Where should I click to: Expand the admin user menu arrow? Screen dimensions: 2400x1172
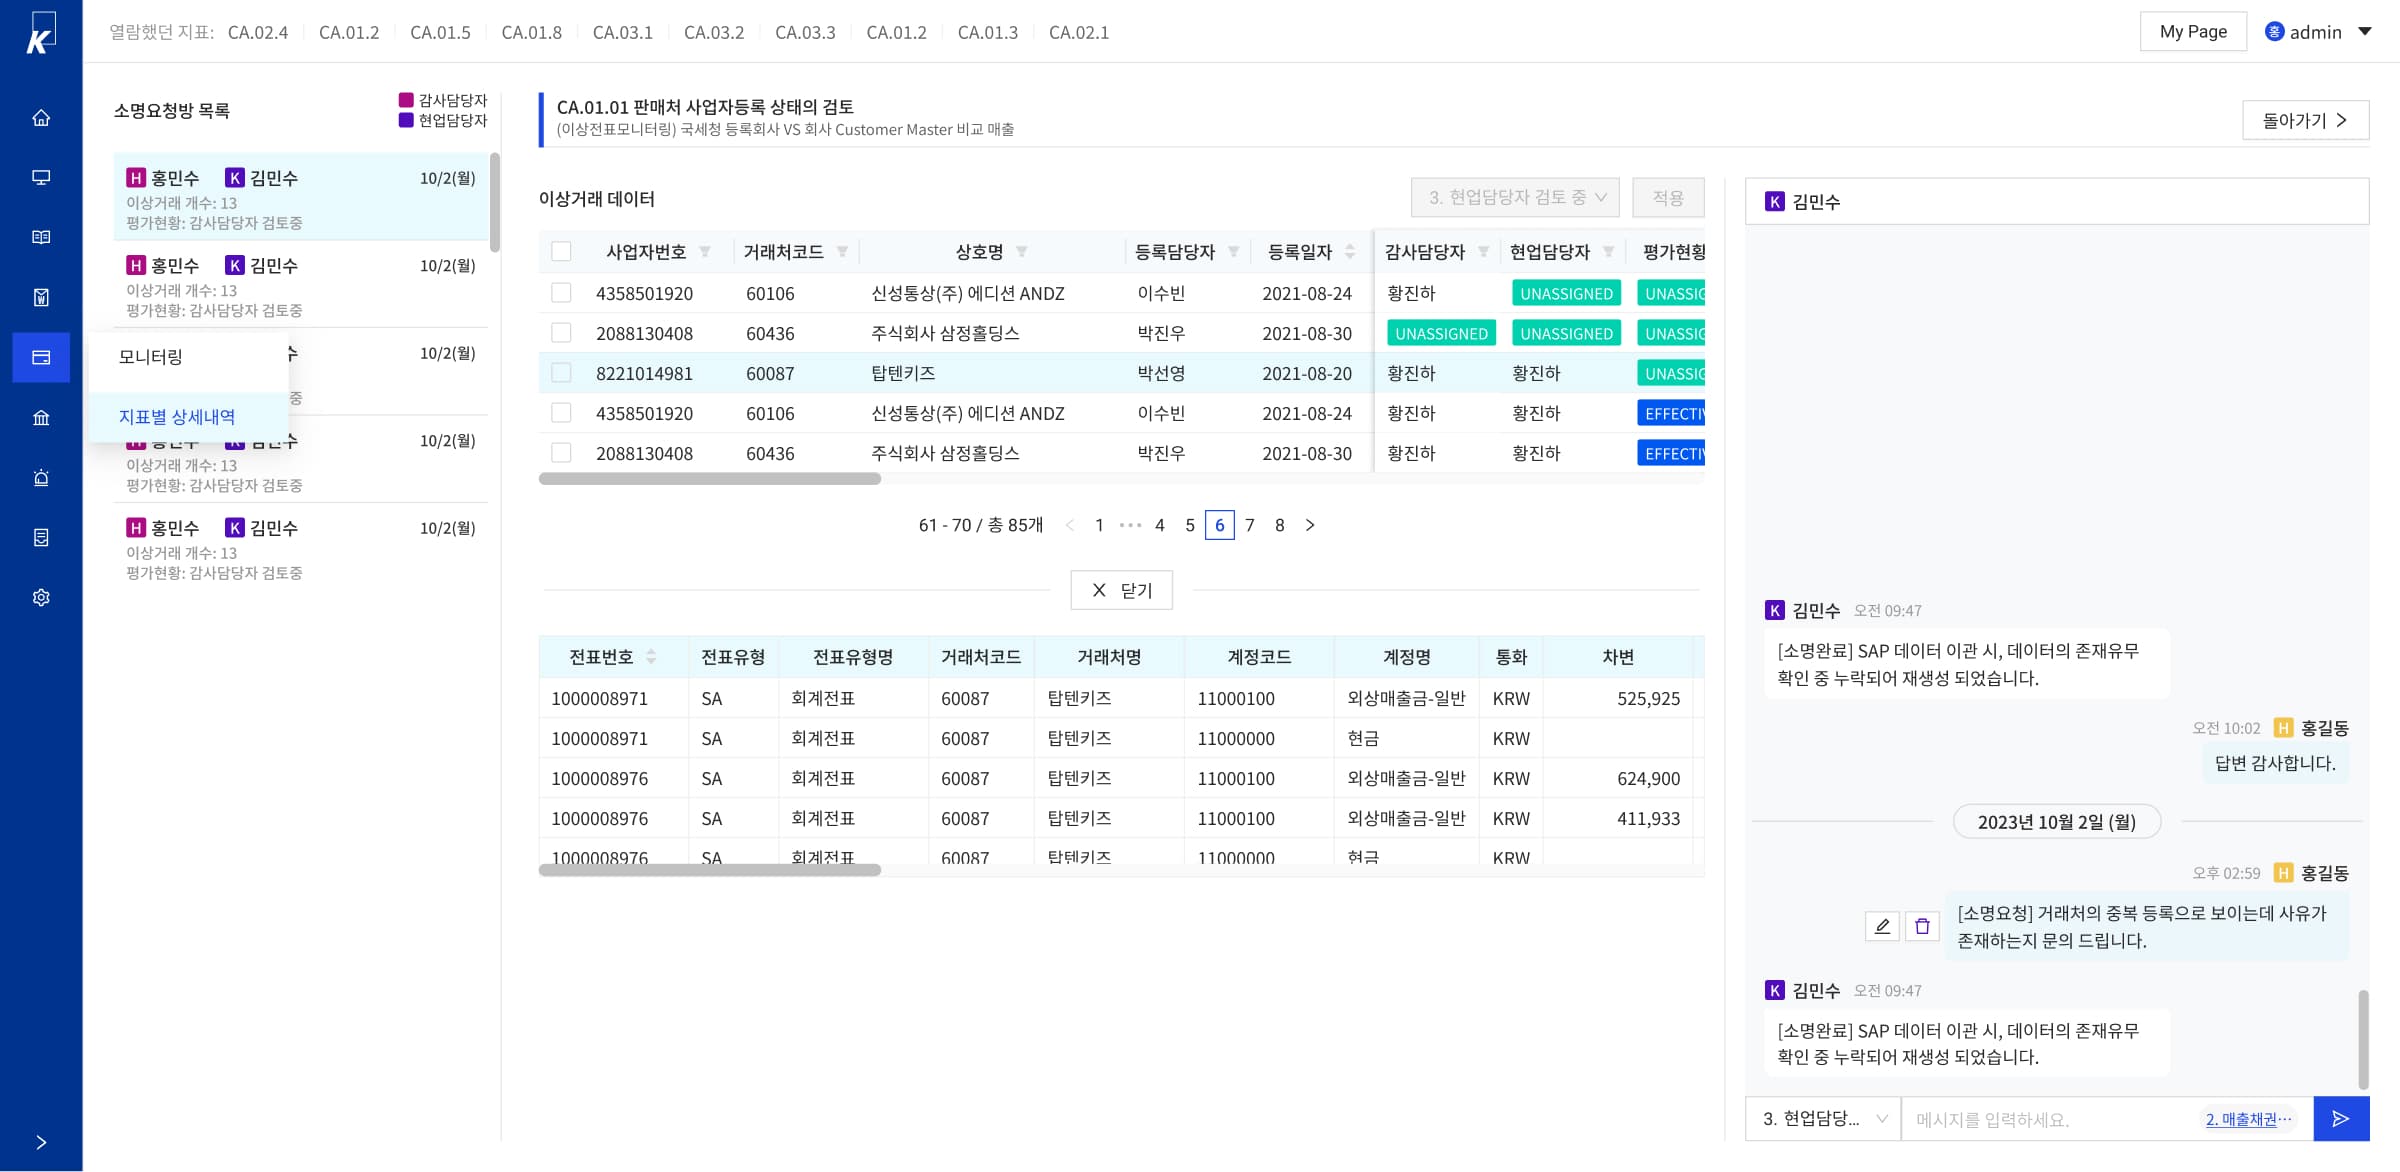[2365, 32]
